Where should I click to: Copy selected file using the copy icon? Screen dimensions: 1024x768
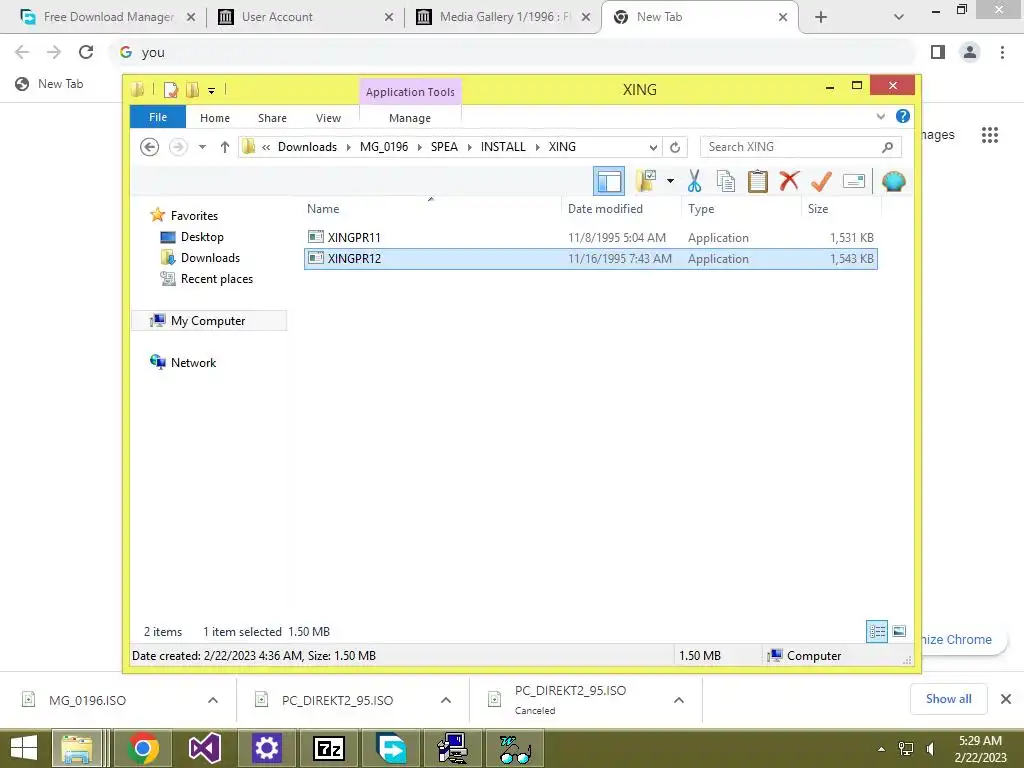(726, 181)
